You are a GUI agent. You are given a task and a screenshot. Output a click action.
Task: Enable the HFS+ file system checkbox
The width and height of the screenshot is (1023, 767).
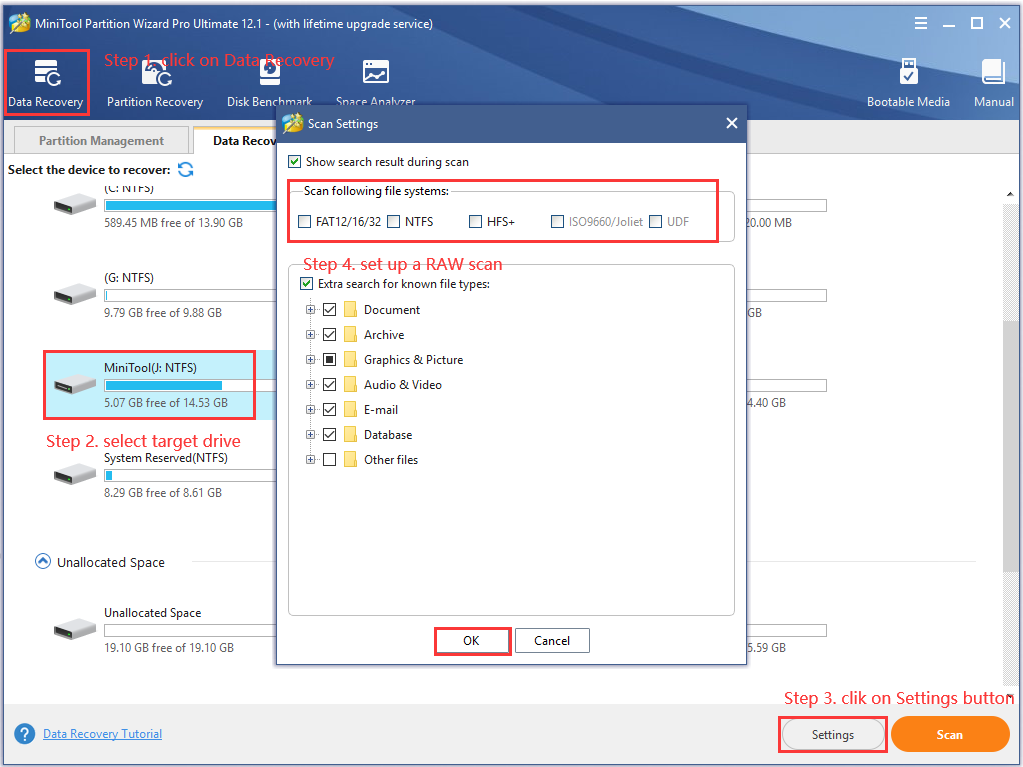coord(476,222)
